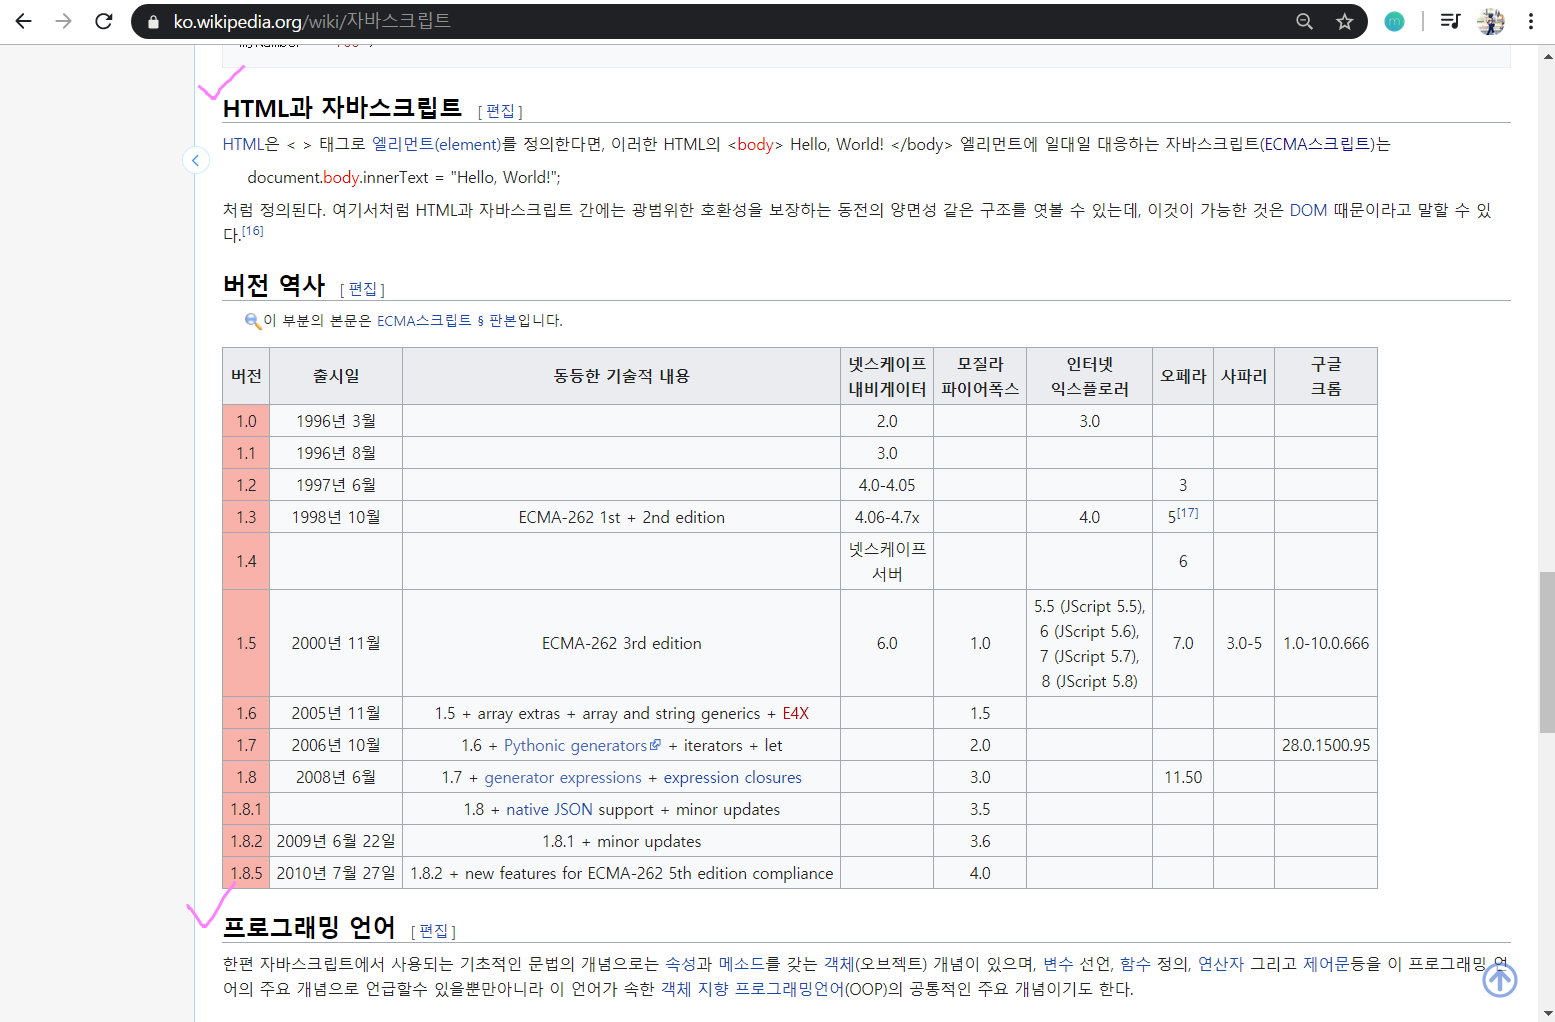Image resolution: width=1555 pixels, height=1022 pixels.
Task: Click the 버전 column header
Action: pos(246,376)
